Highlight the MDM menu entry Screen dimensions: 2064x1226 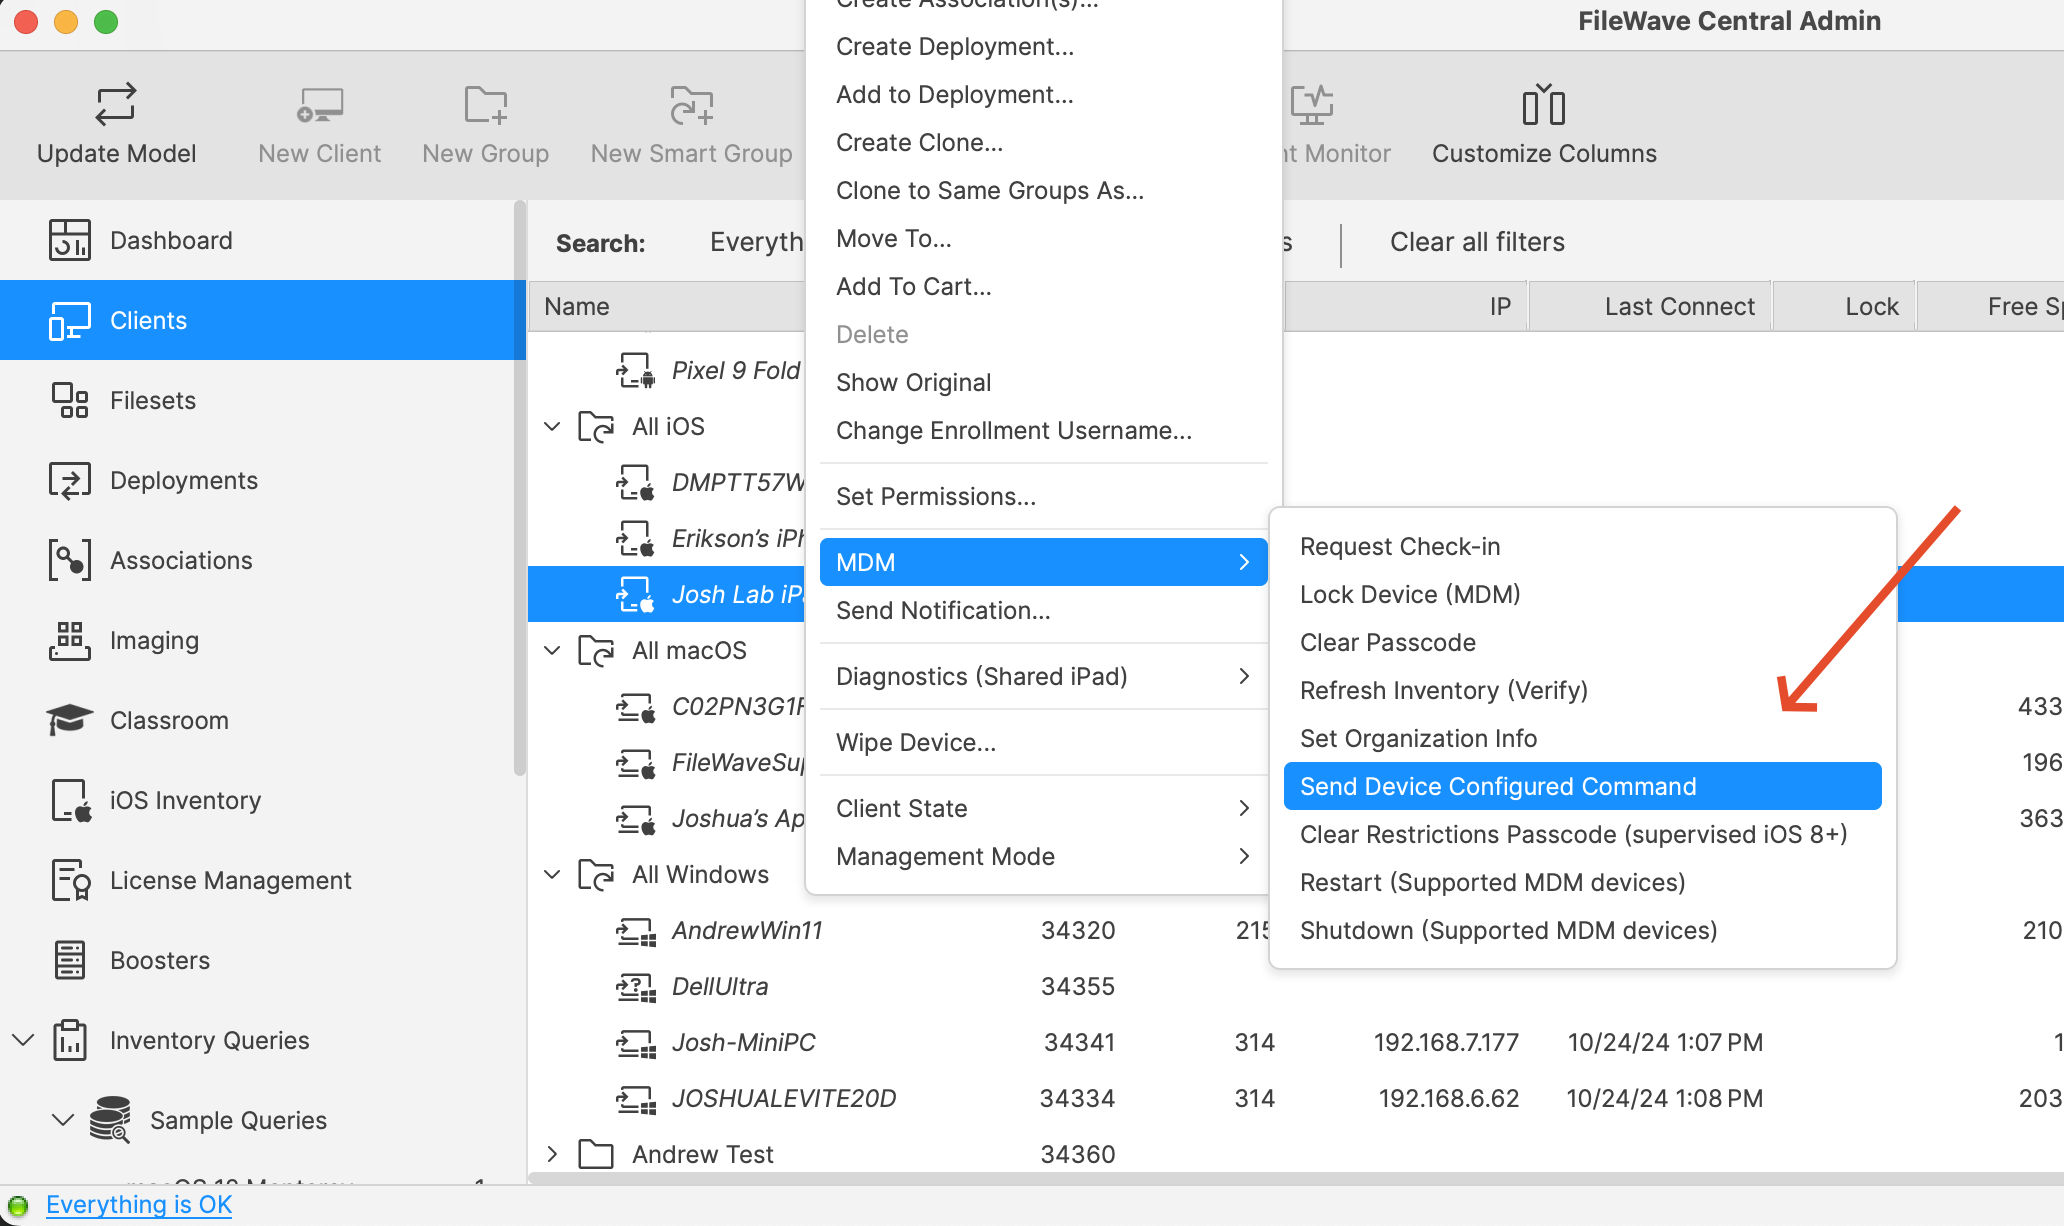tap(1043, 563)
